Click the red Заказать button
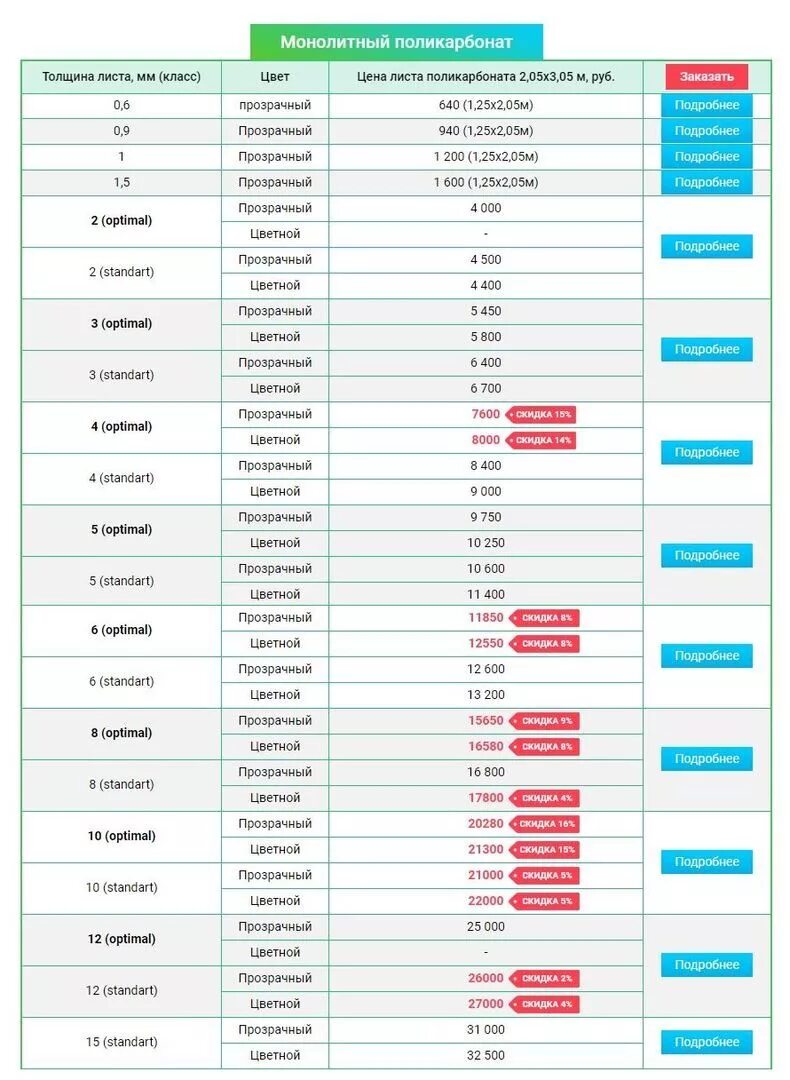Image resolution: width=790 pixels, height=1080 pixels. pos(706,76)
